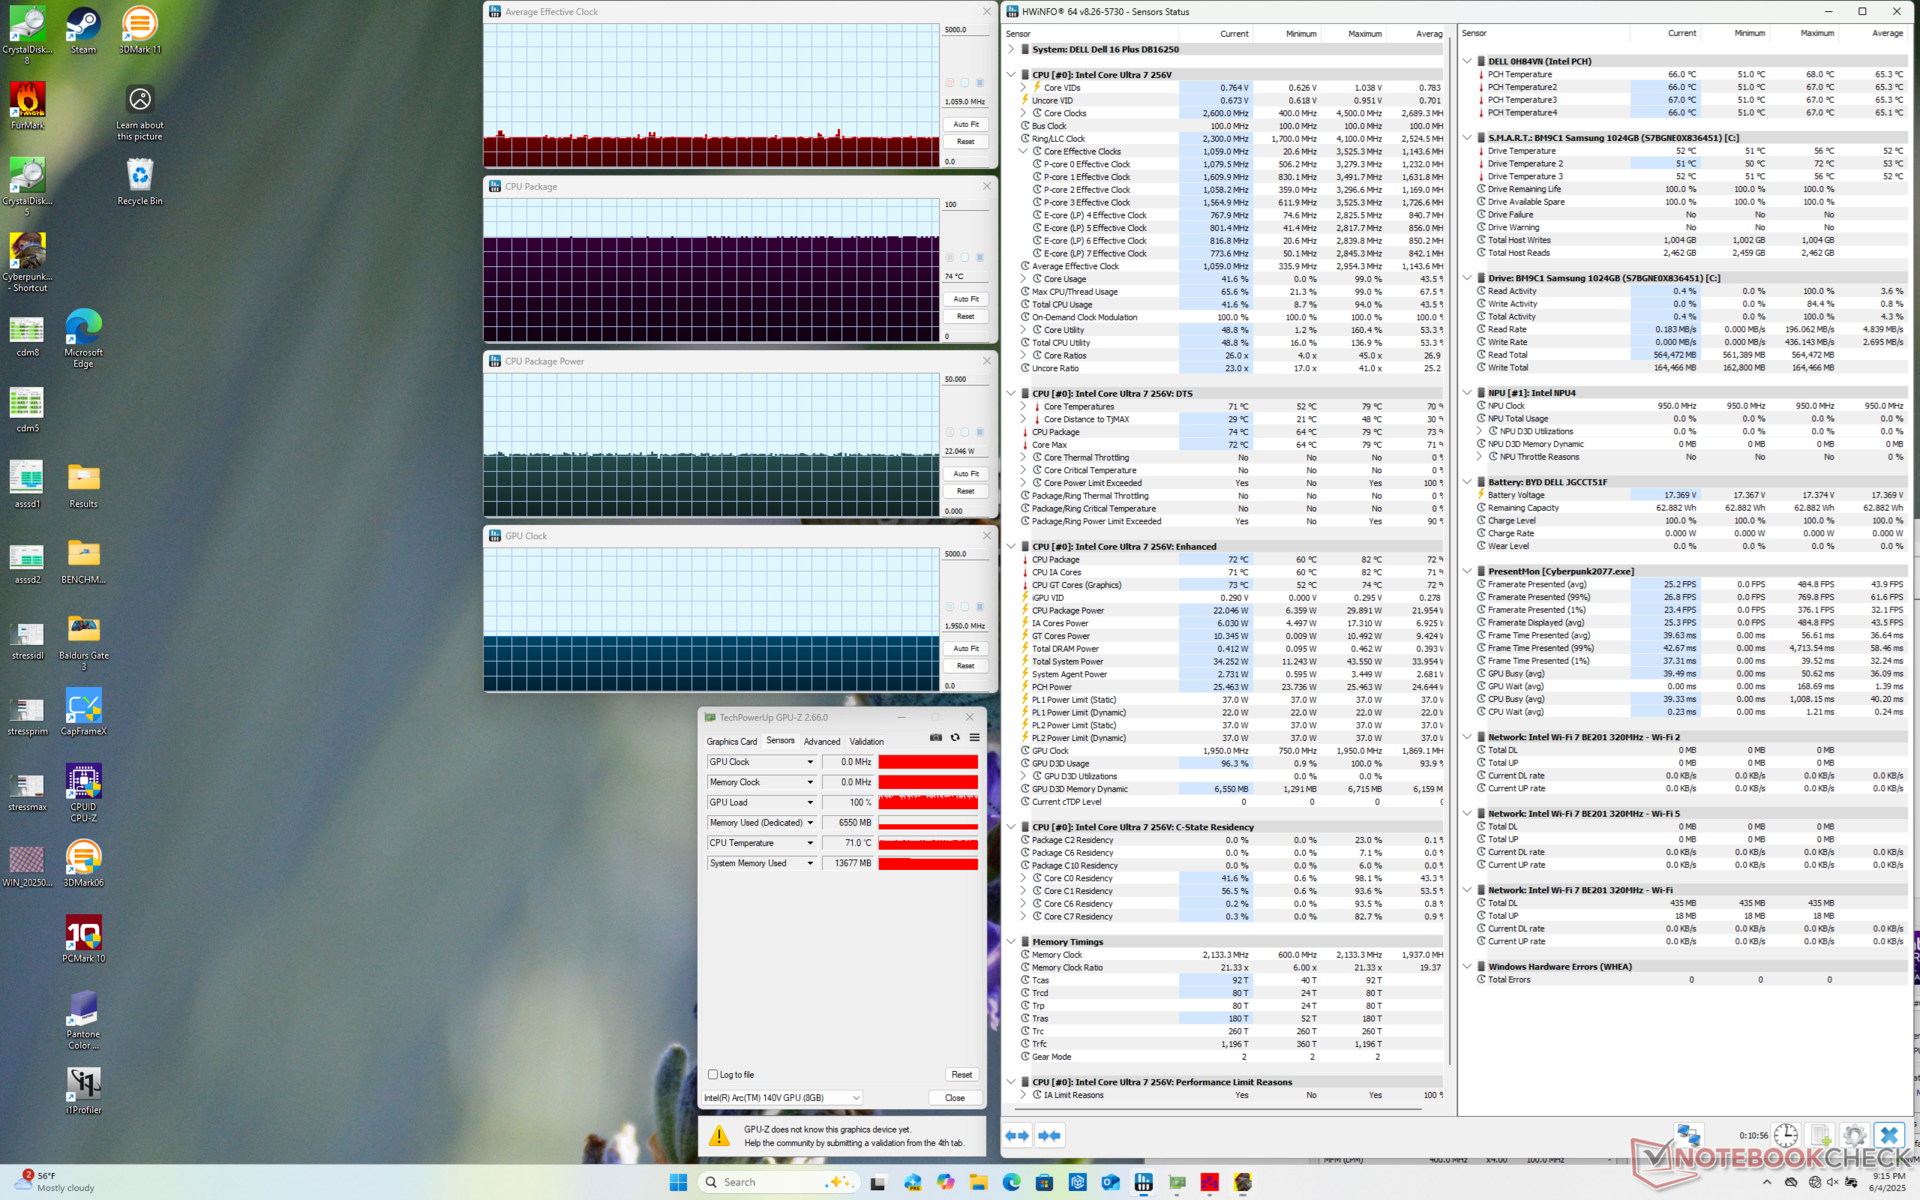
Task: Open HWiNFO settings gear icon
Action: coord(1854,1136)
